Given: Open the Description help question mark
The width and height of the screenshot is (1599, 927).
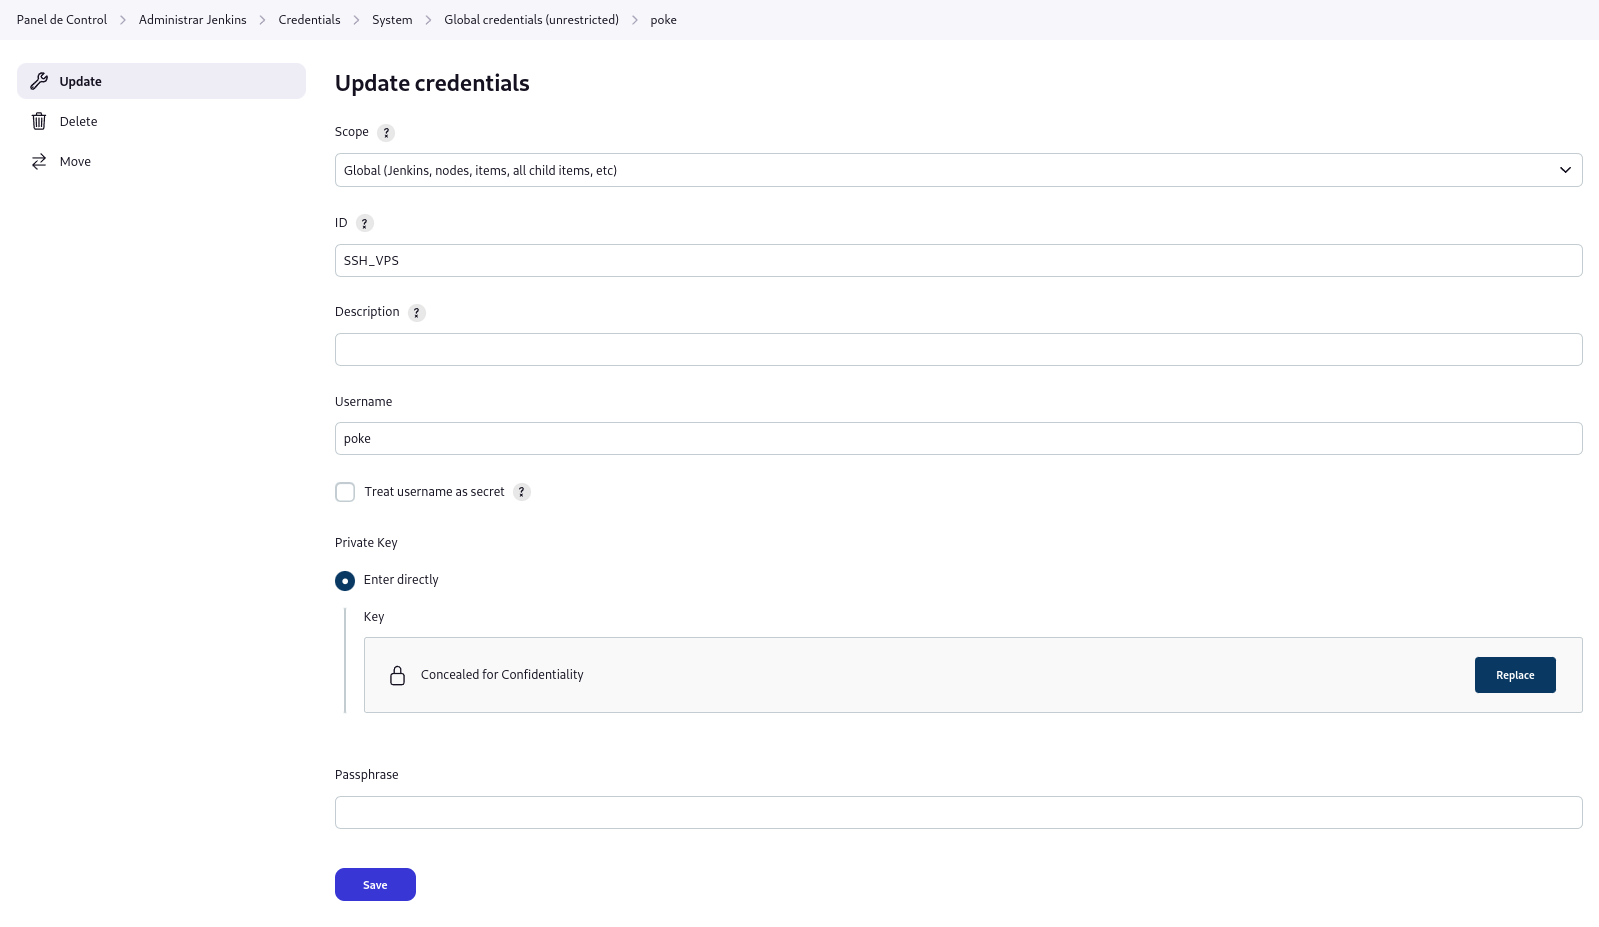Looking at the screenshot, I should pos(417,313).
